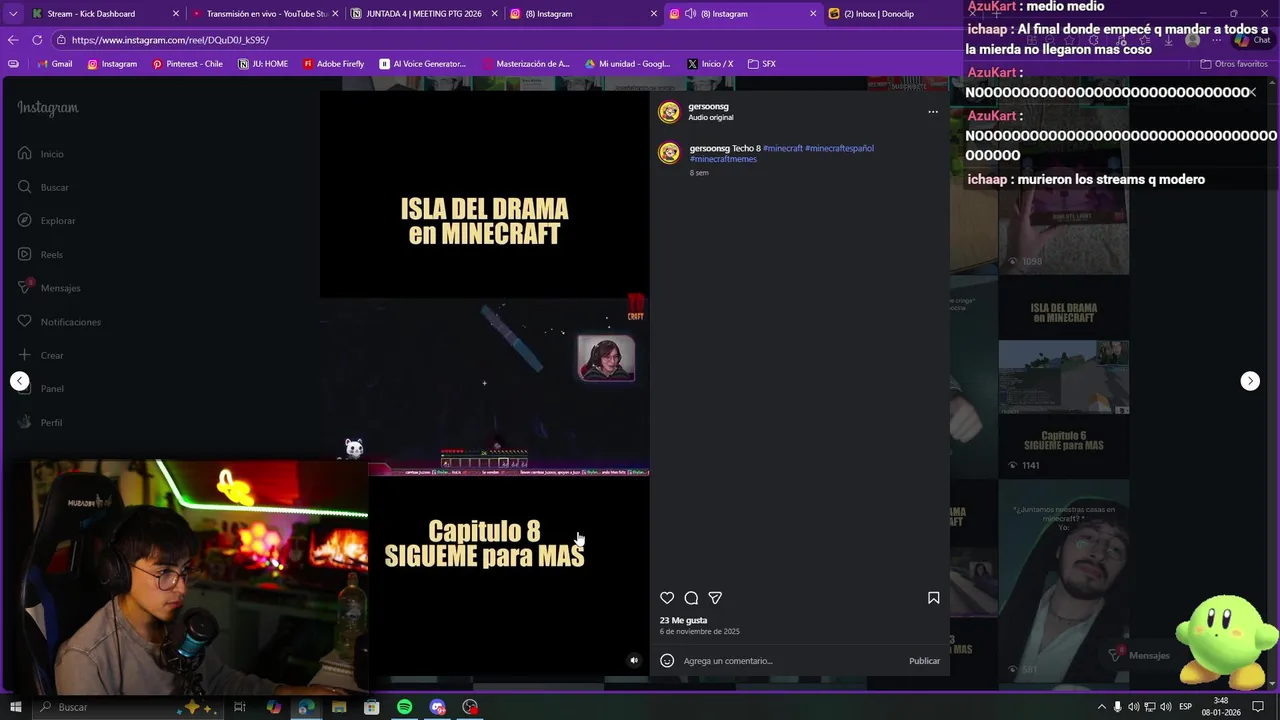Go to next post with right arrow
This screenshot has height=720, width=1280.
[1250, 381]
